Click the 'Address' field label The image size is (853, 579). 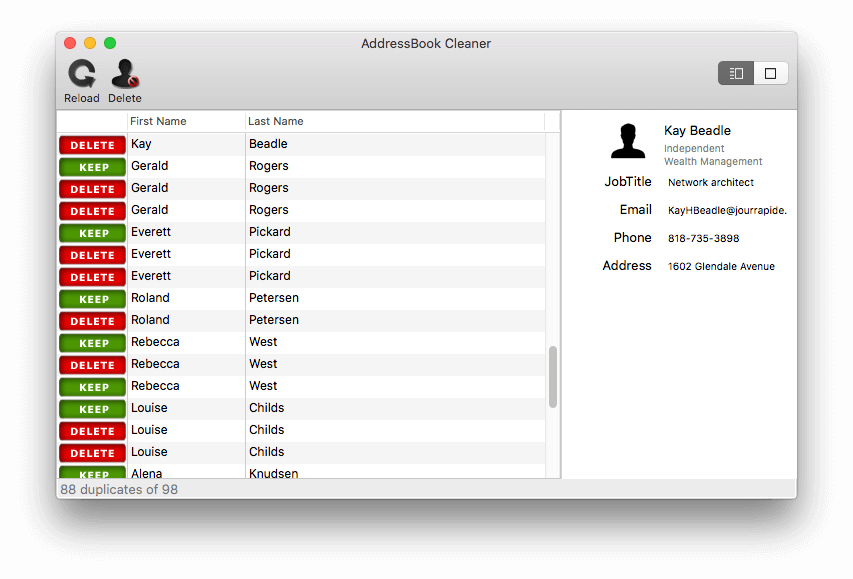click(627, 265)
